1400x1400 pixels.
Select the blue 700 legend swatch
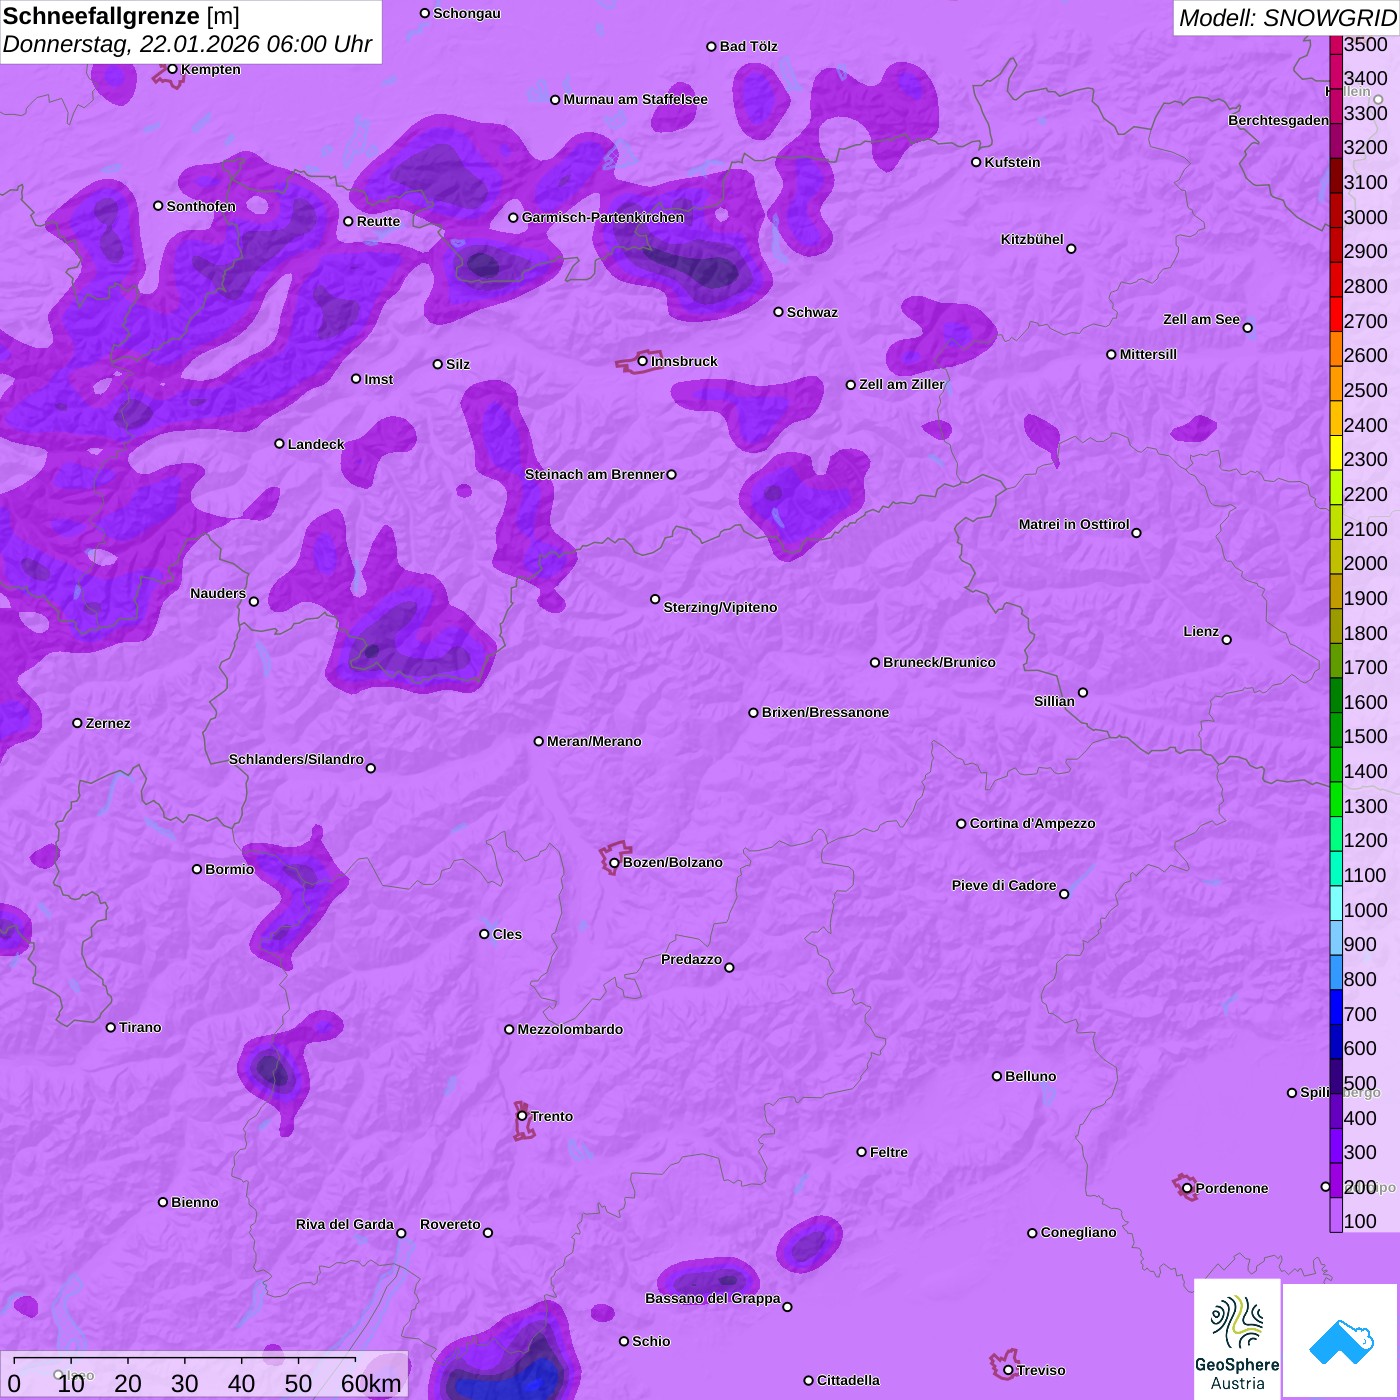(1336, 1007)
